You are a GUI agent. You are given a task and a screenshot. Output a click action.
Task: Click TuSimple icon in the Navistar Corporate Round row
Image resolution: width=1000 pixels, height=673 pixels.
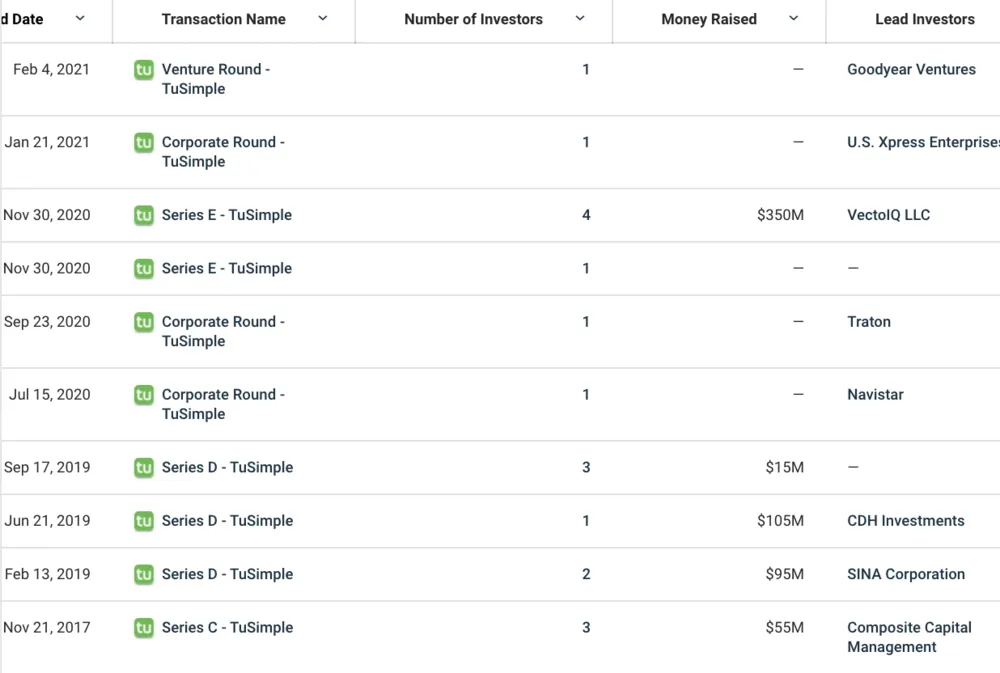click(x=144, y=395)
